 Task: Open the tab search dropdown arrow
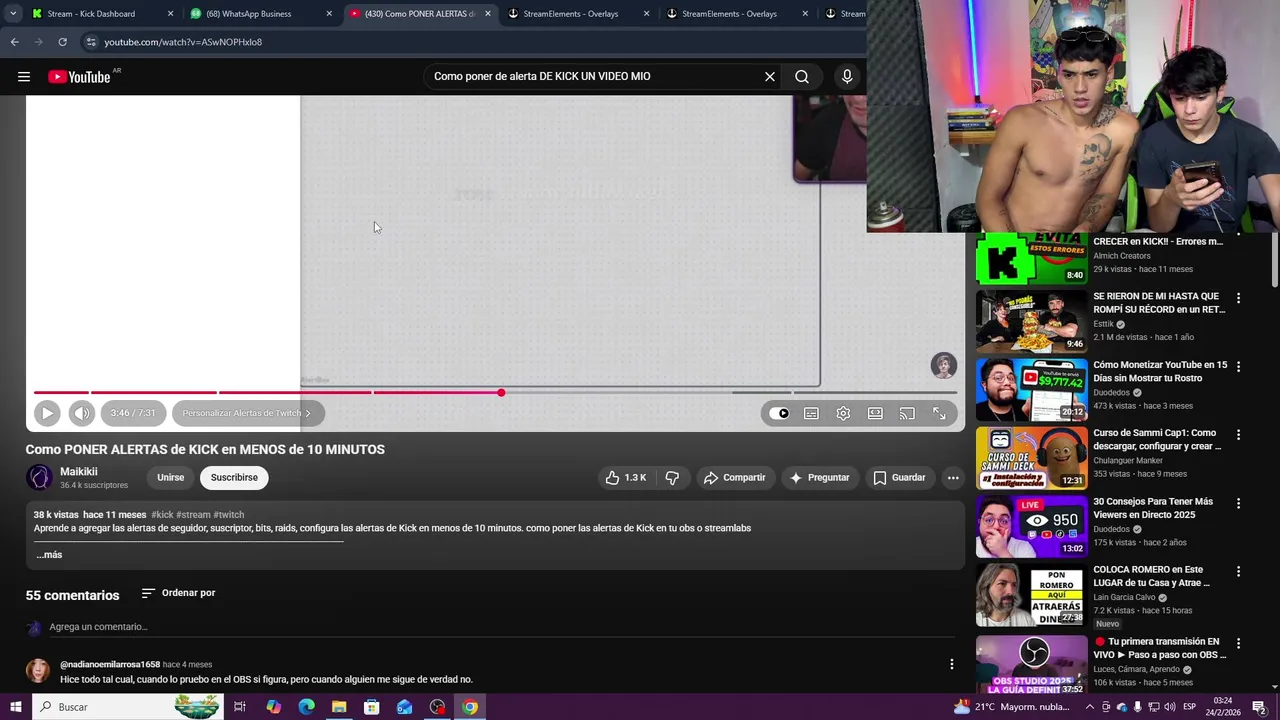13,14
